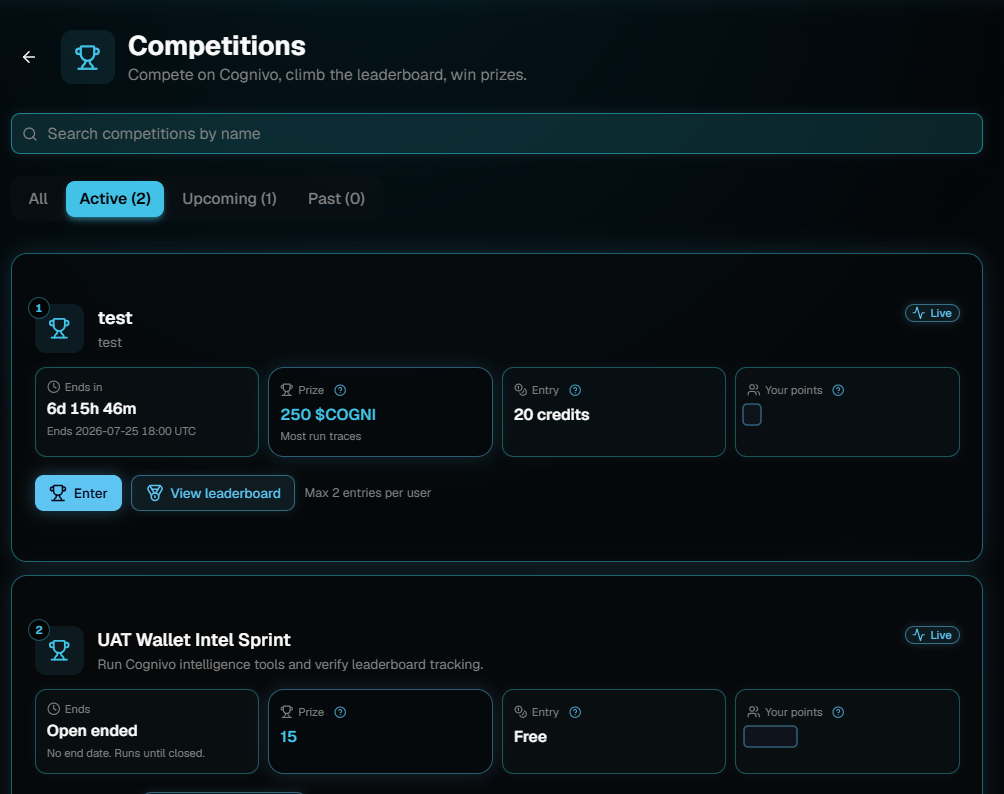Click the Competitions page heading
This screenshot has height=794, width=1004.
(217, 46)
